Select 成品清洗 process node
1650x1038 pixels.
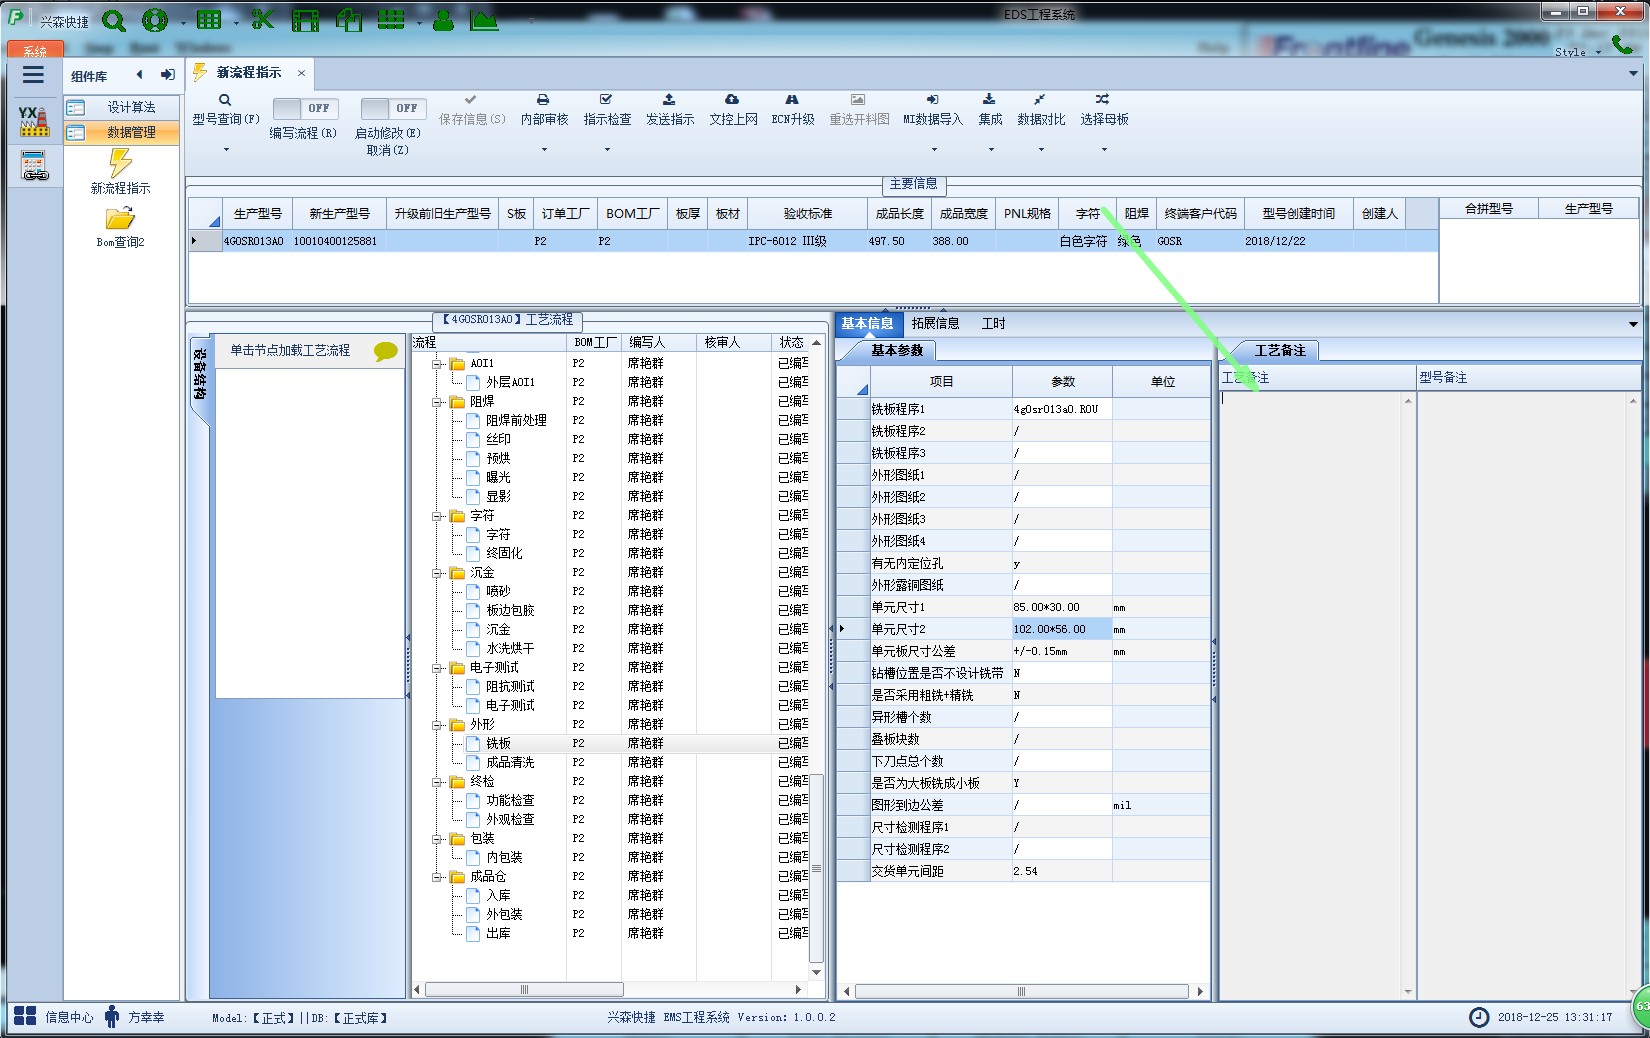(x=510, y=762)
